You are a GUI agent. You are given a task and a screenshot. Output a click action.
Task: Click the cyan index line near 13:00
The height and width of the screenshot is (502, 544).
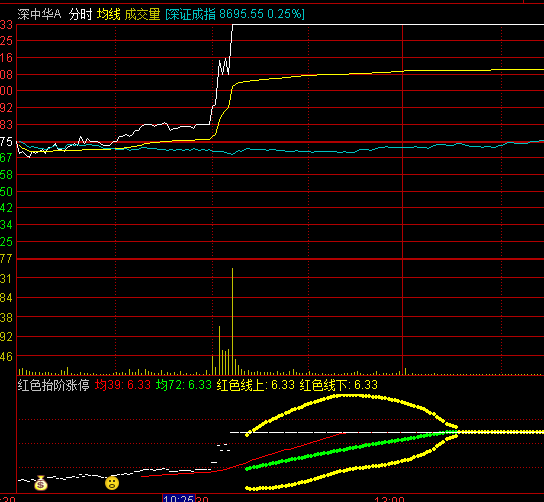(x=402, y=147)
